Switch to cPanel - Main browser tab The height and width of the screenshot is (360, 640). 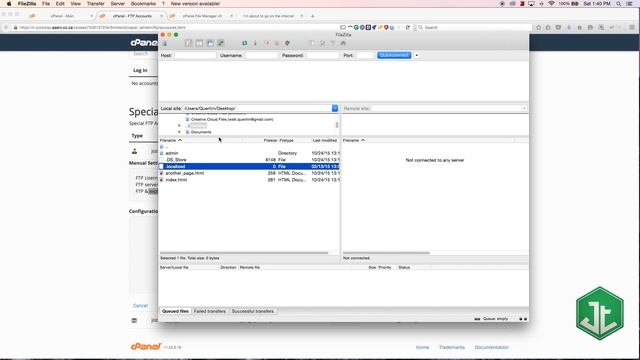62,16
